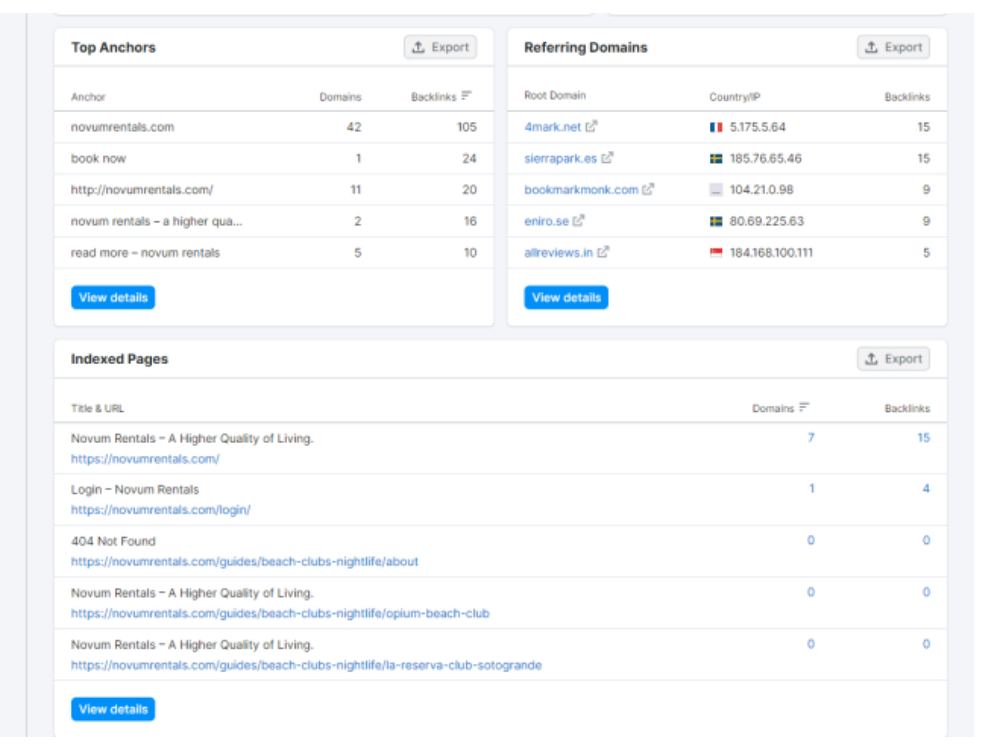Open the https://novumrentals.com/ page link
The height and width of the screenshot is (750, 1000).
(145, 459)
